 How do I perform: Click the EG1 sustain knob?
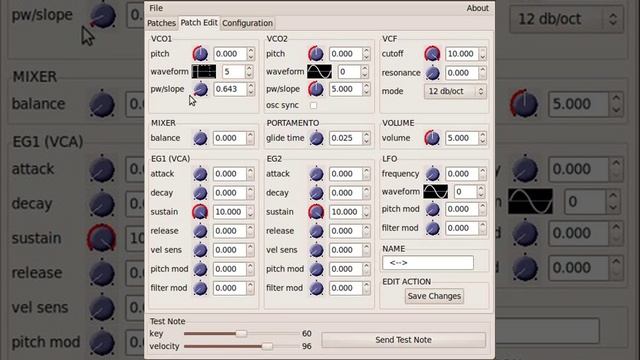(x=200, y=212)
